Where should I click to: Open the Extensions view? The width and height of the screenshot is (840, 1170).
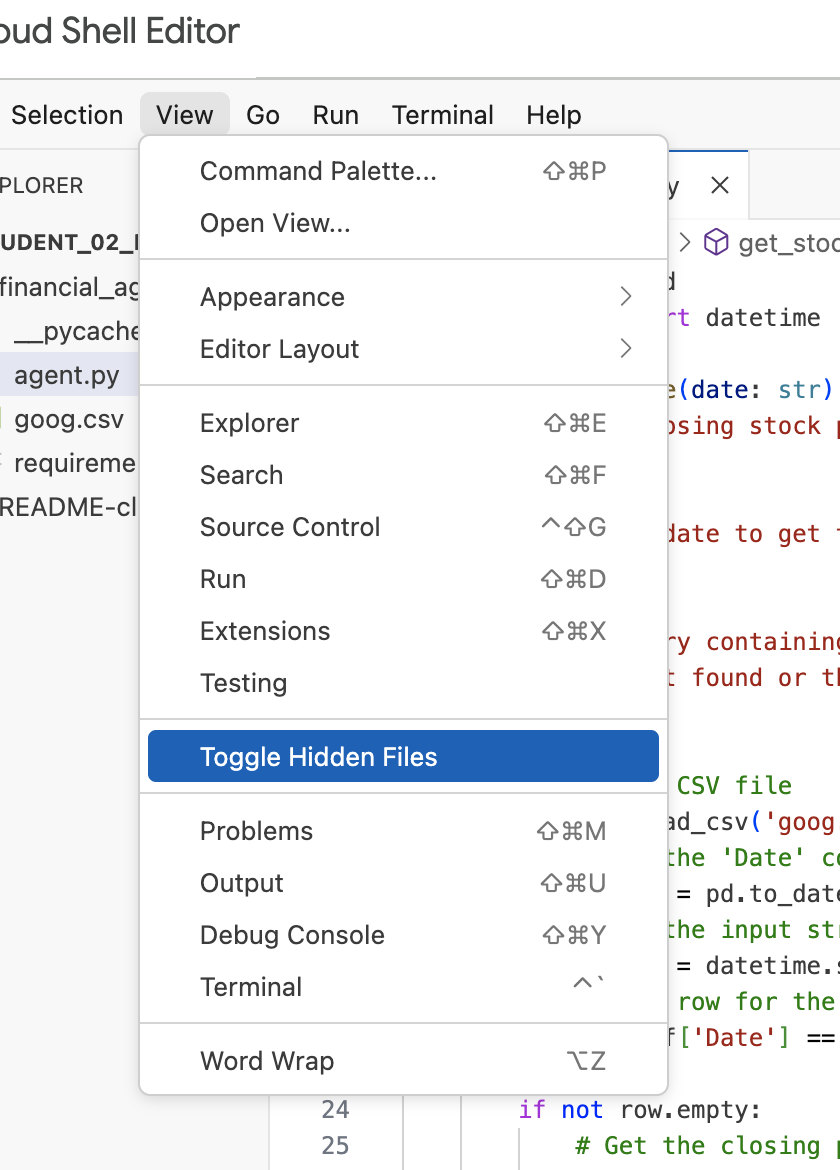coord(264,631)
